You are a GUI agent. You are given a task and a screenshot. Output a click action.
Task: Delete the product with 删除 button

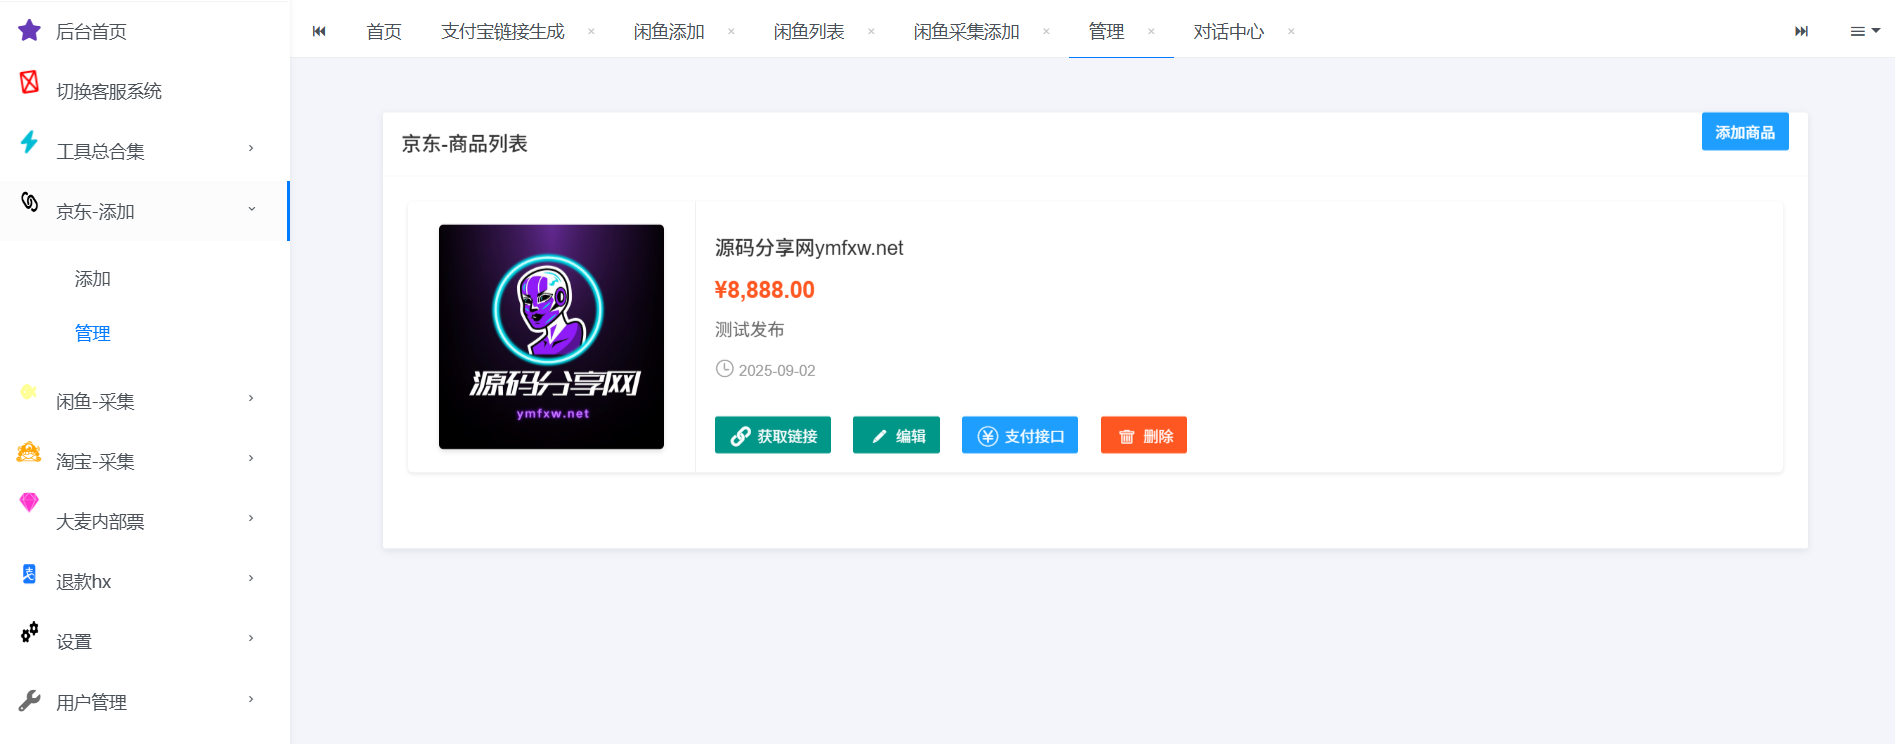coord(1143,436)
